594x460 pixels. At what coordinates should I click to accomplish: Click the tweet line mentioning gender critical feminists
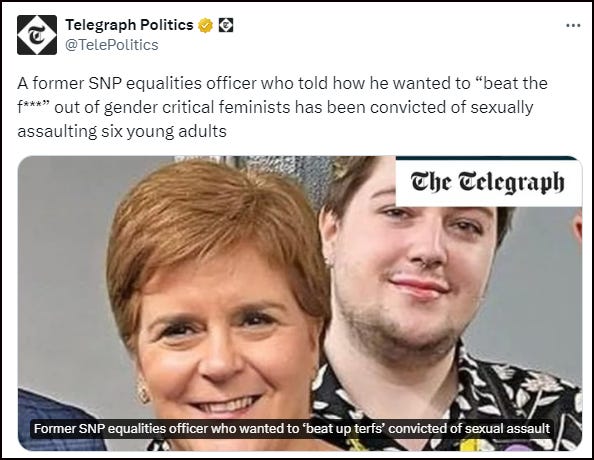point(275,108)
